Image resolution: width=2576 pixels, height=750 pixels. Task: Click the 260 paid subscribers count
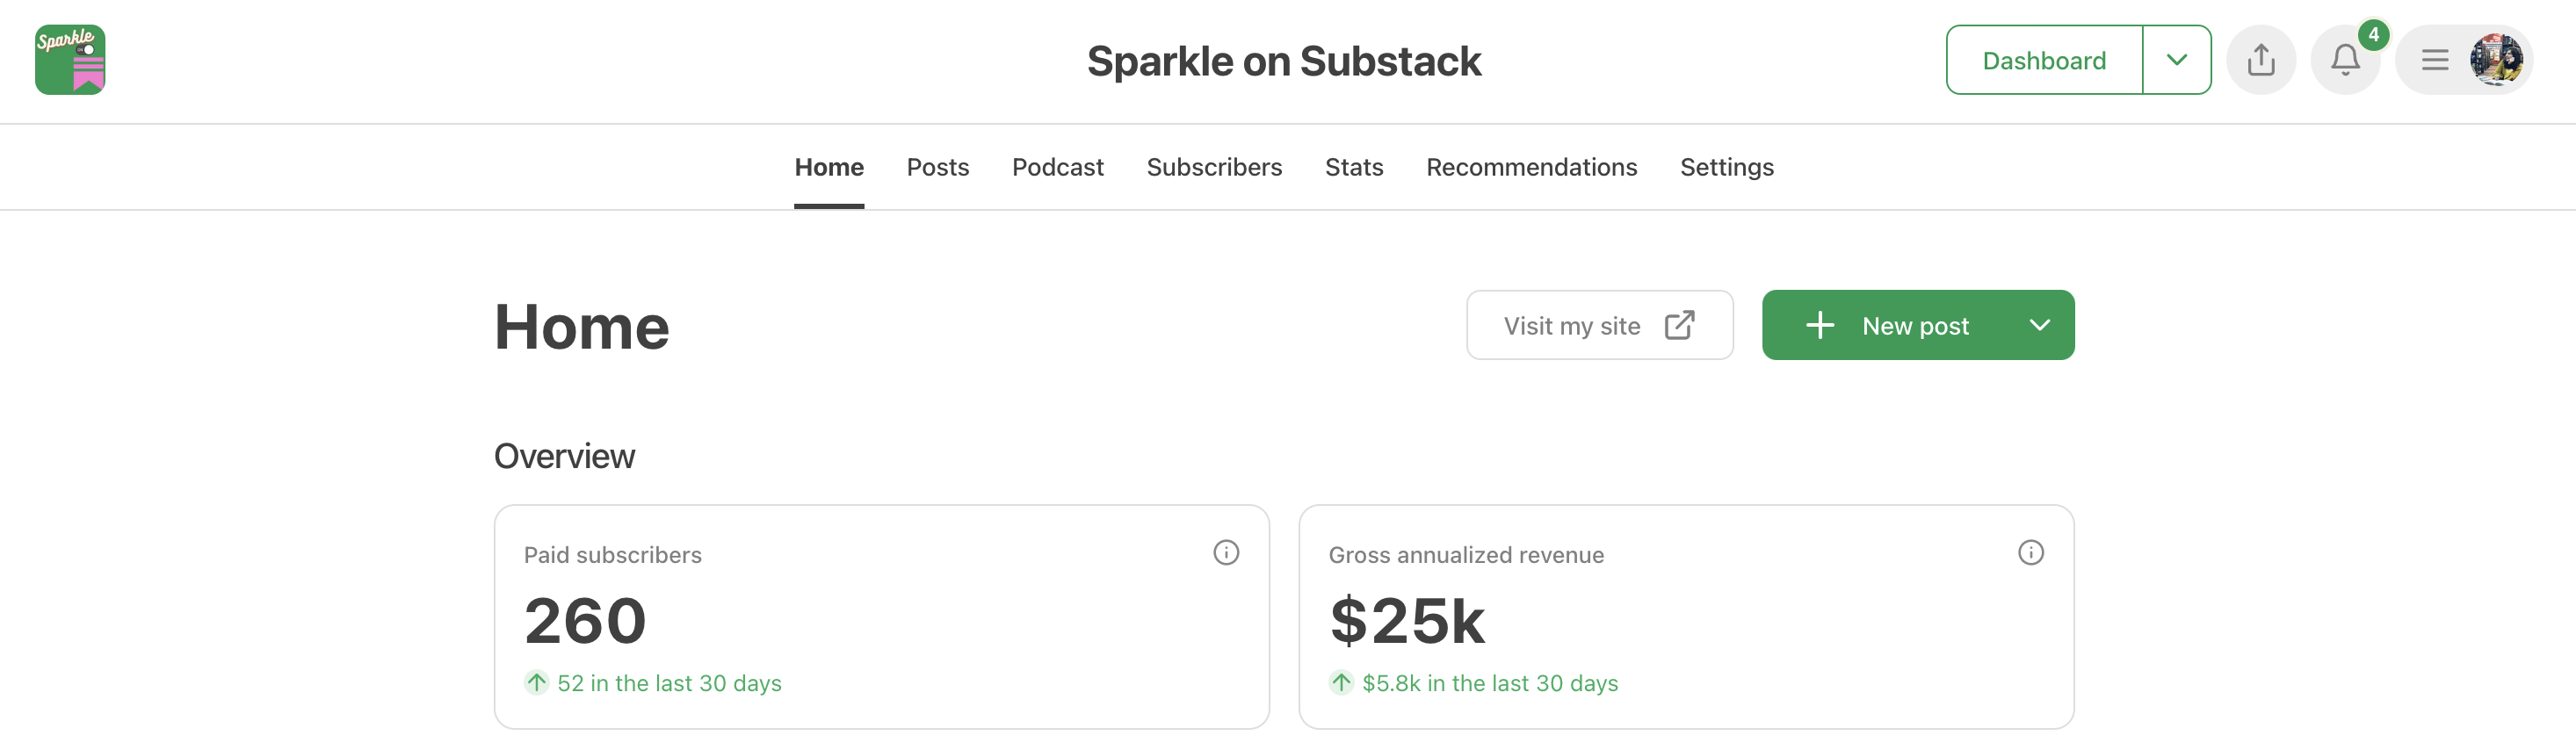585,620
